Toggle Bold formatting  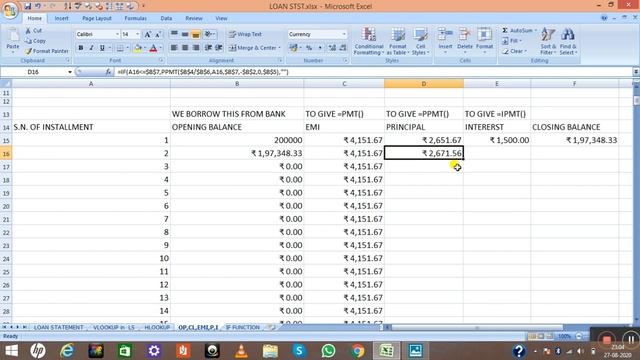tap(81, 48)
